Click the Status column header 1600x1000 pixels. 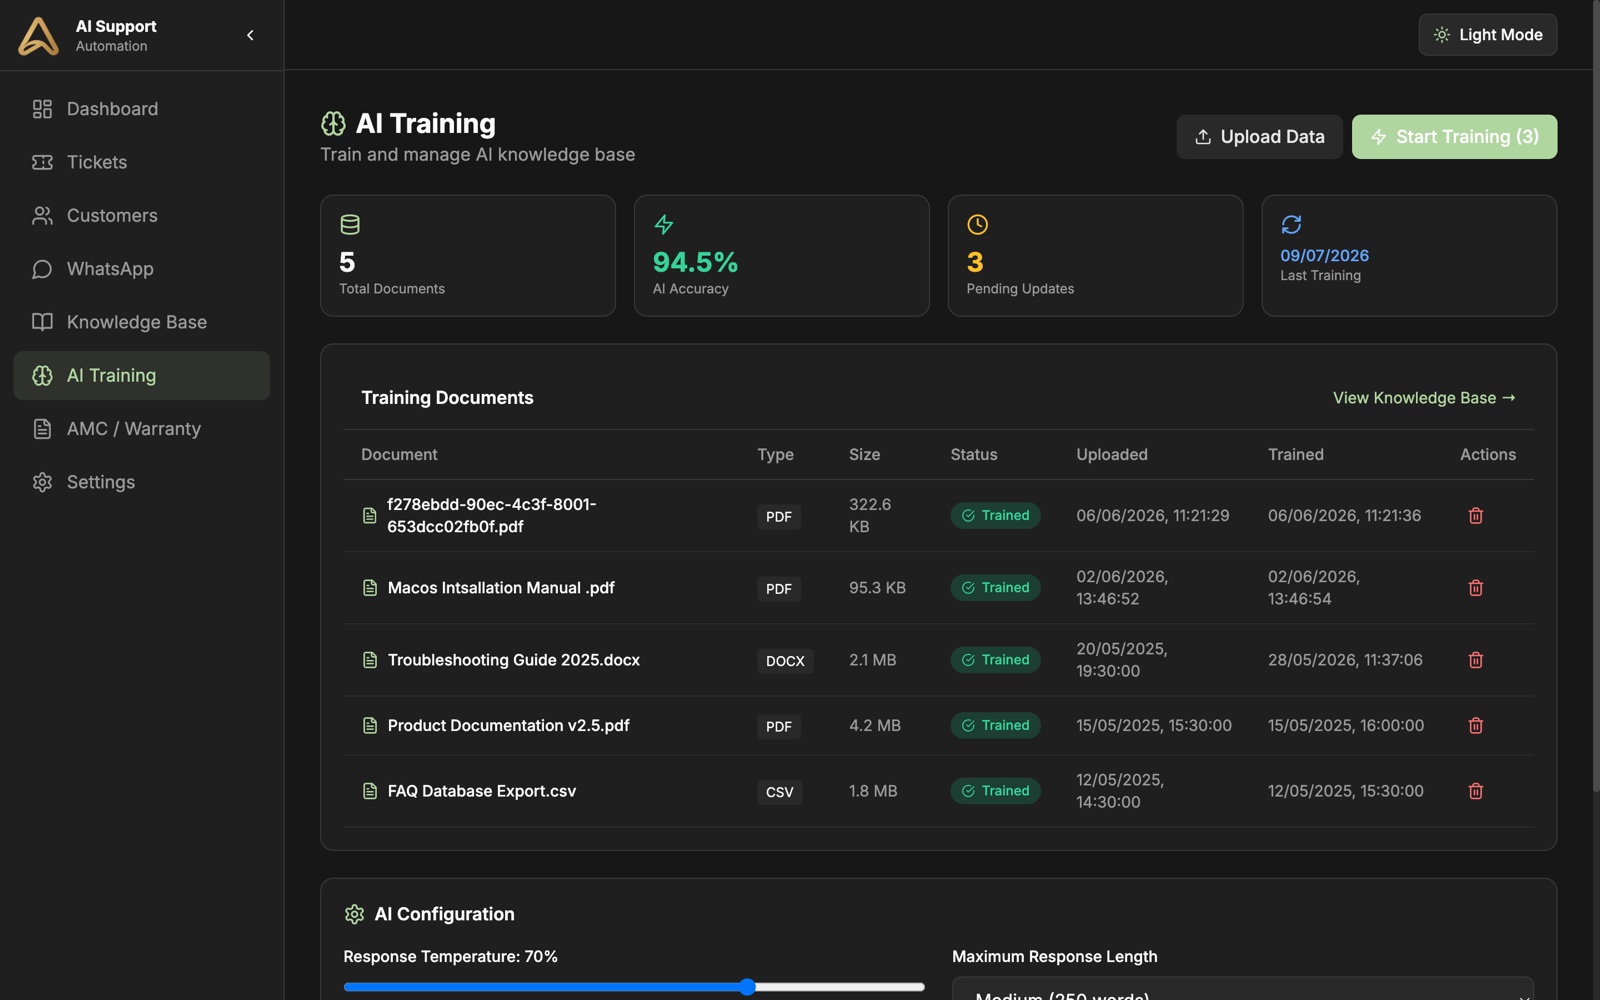point(974,454)
